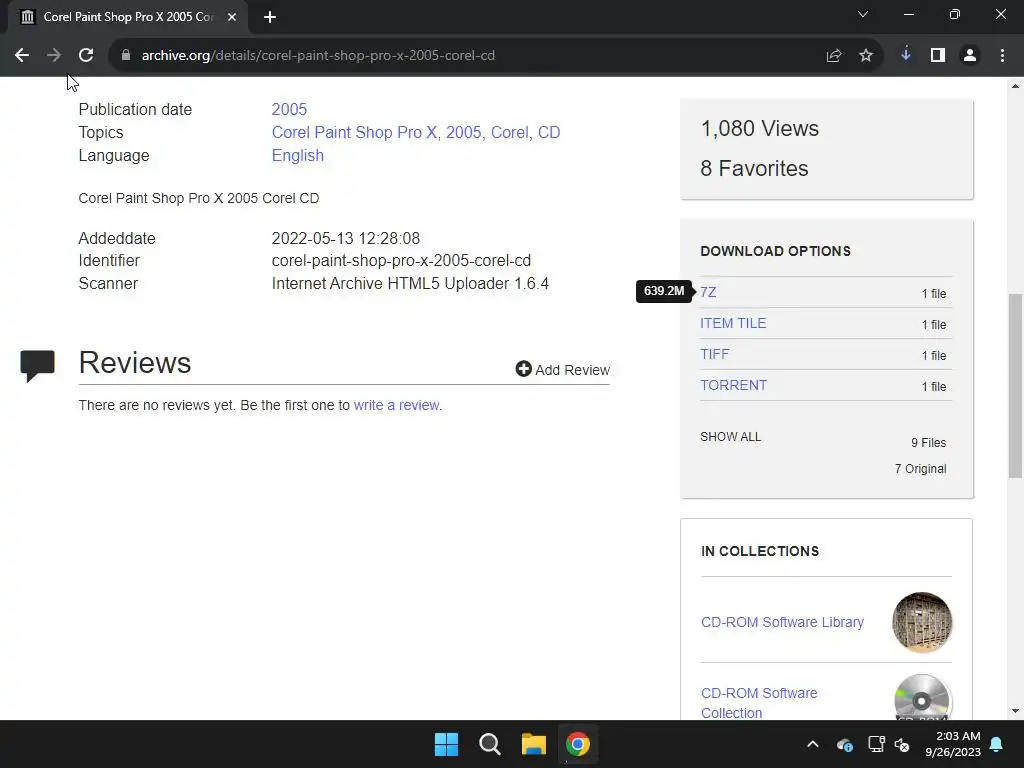Open the 2005 topic link

464,132
